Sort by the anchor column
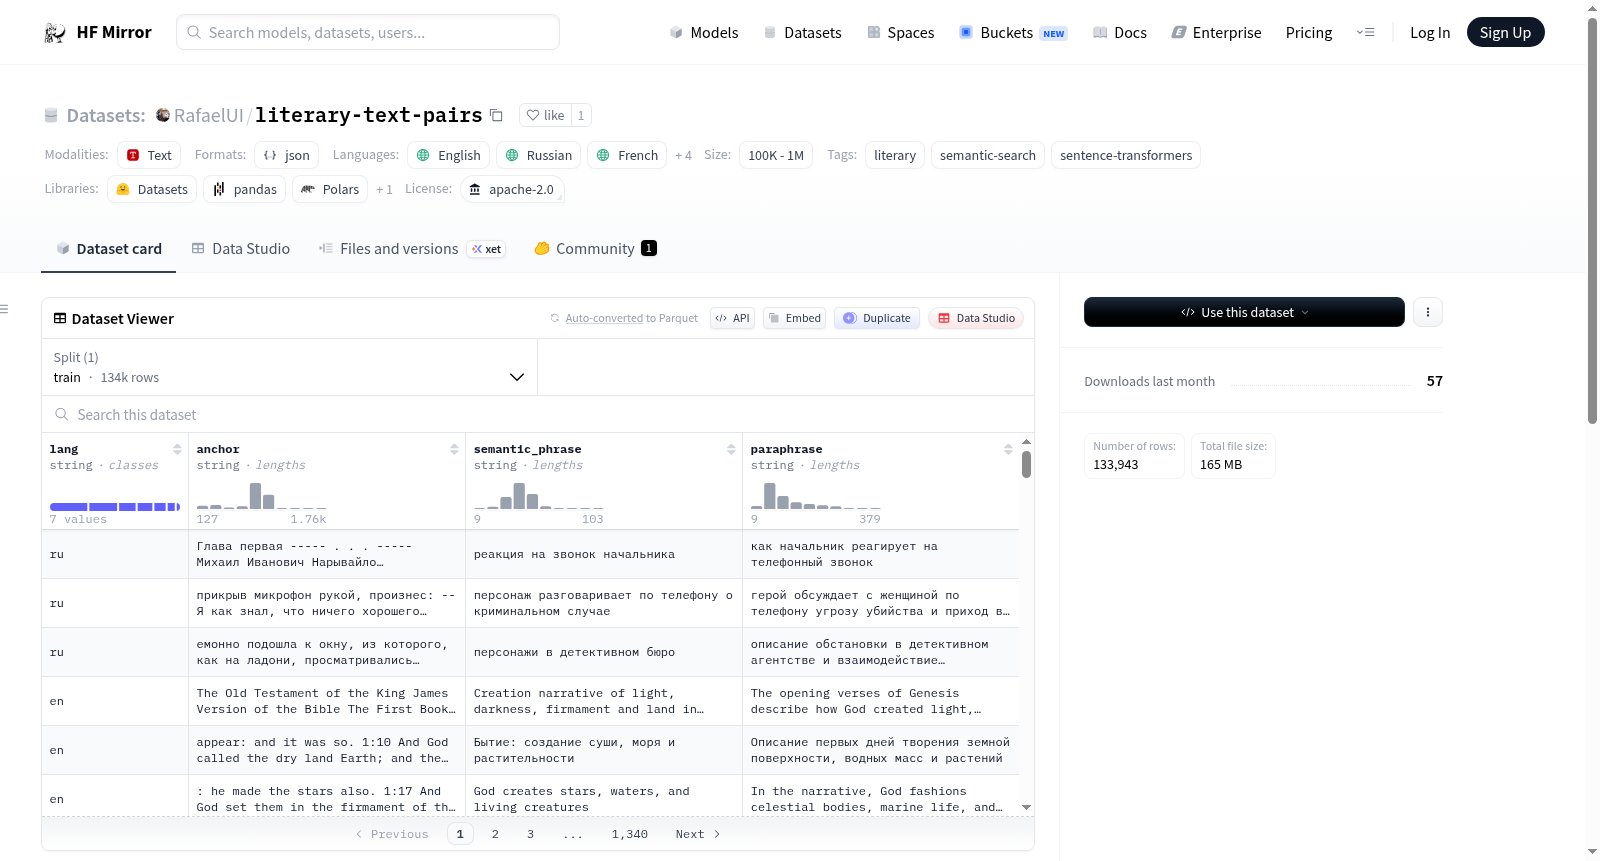 pos(454,449)
